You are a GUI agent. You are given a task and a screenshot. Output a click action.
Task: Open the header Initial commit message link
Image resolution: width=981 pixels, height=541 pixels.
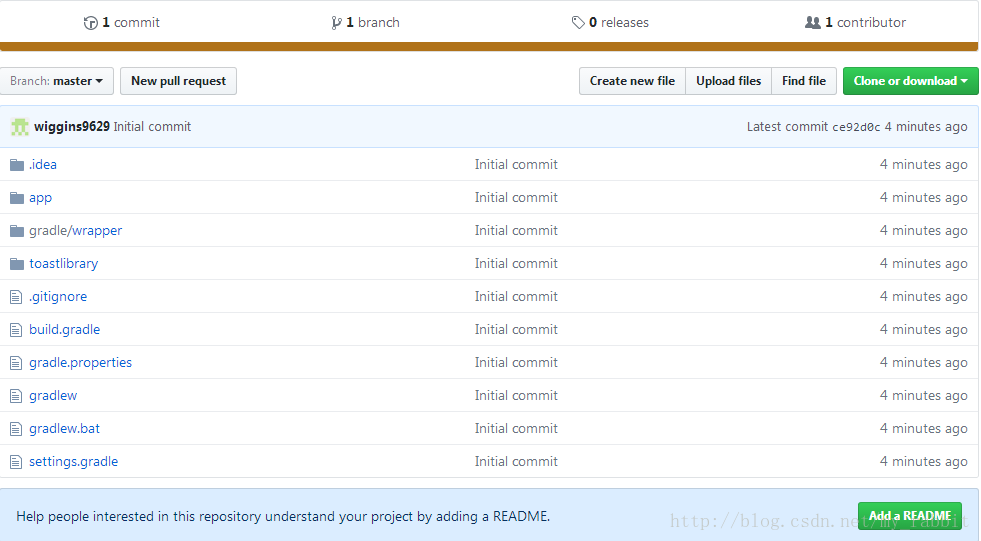[152, 126]
